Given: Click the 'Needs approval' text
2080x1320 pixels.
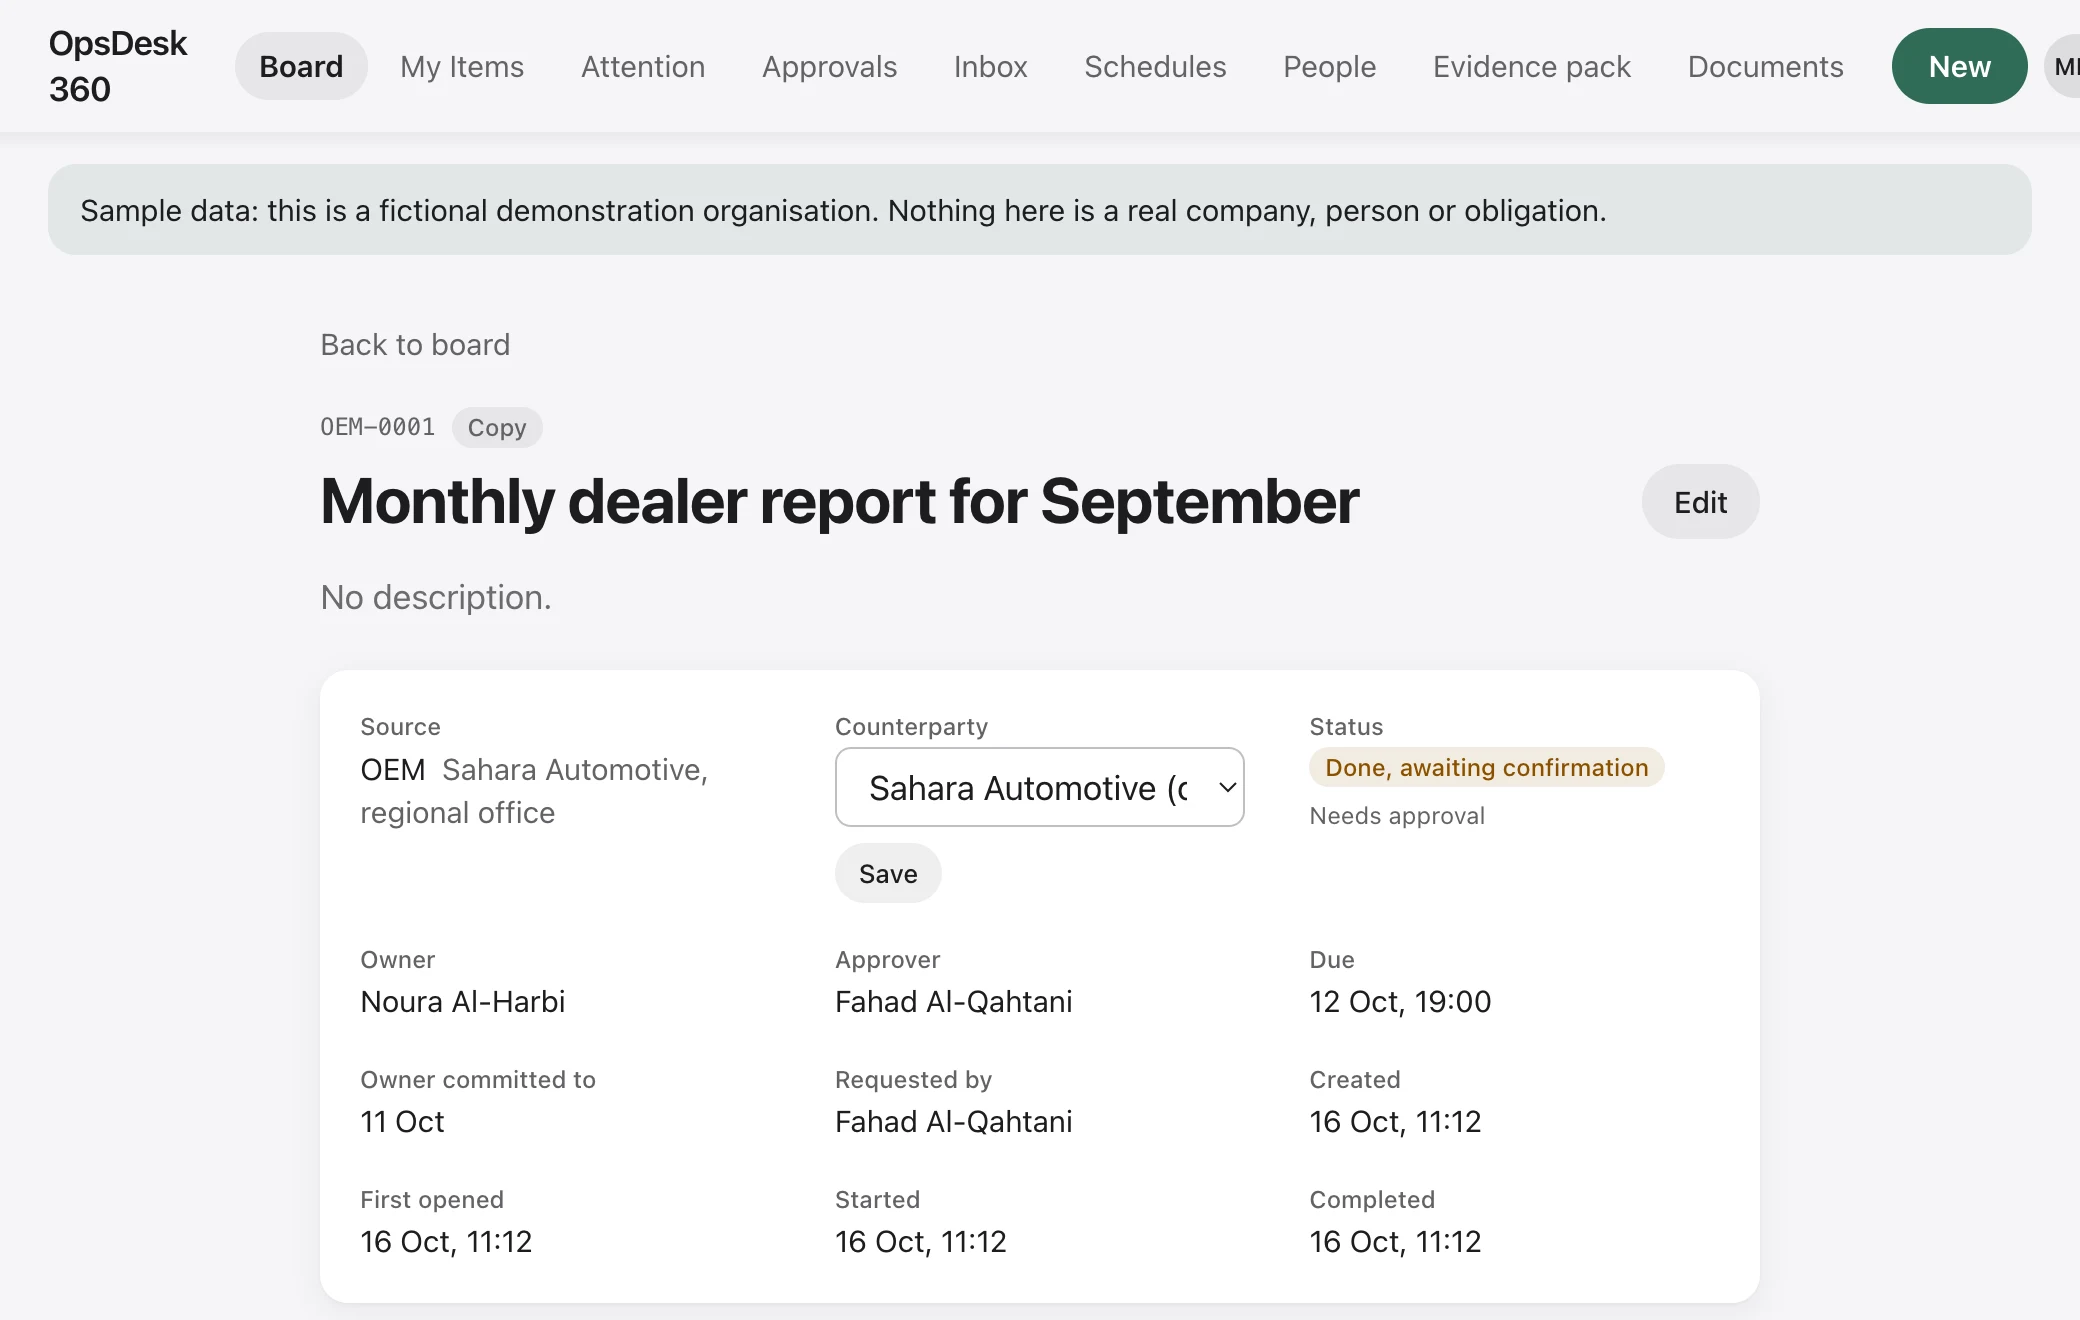Looking at the screenshot, I should 1397,815.
